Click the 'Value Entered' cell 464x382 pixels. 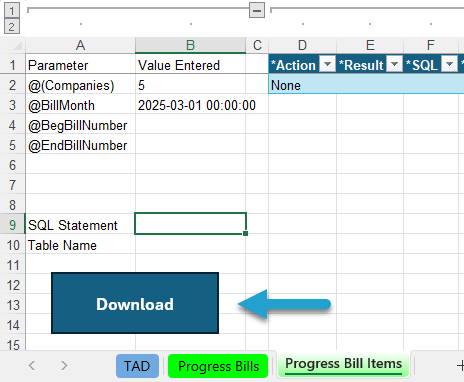190,64
